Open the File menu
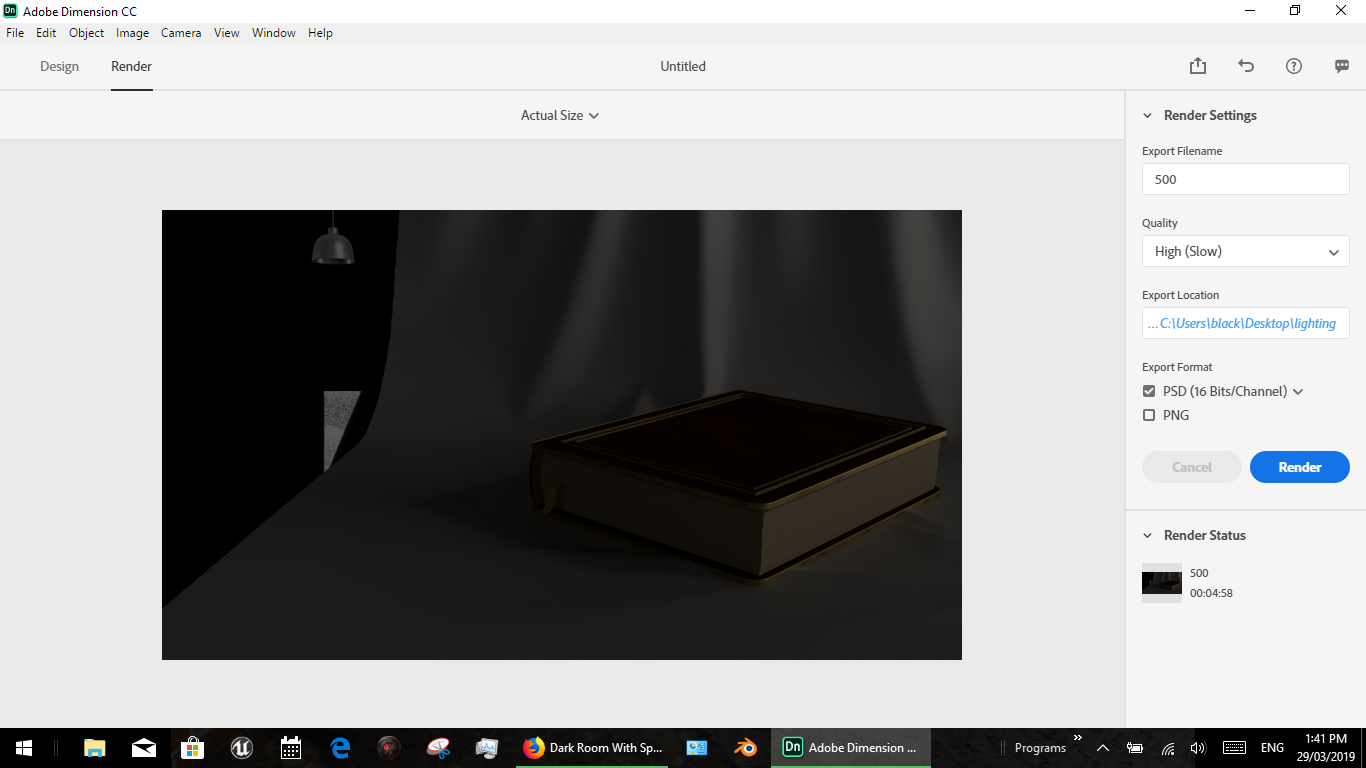The height and width of the screenshot is (768, 1366). tap(15, 33)
